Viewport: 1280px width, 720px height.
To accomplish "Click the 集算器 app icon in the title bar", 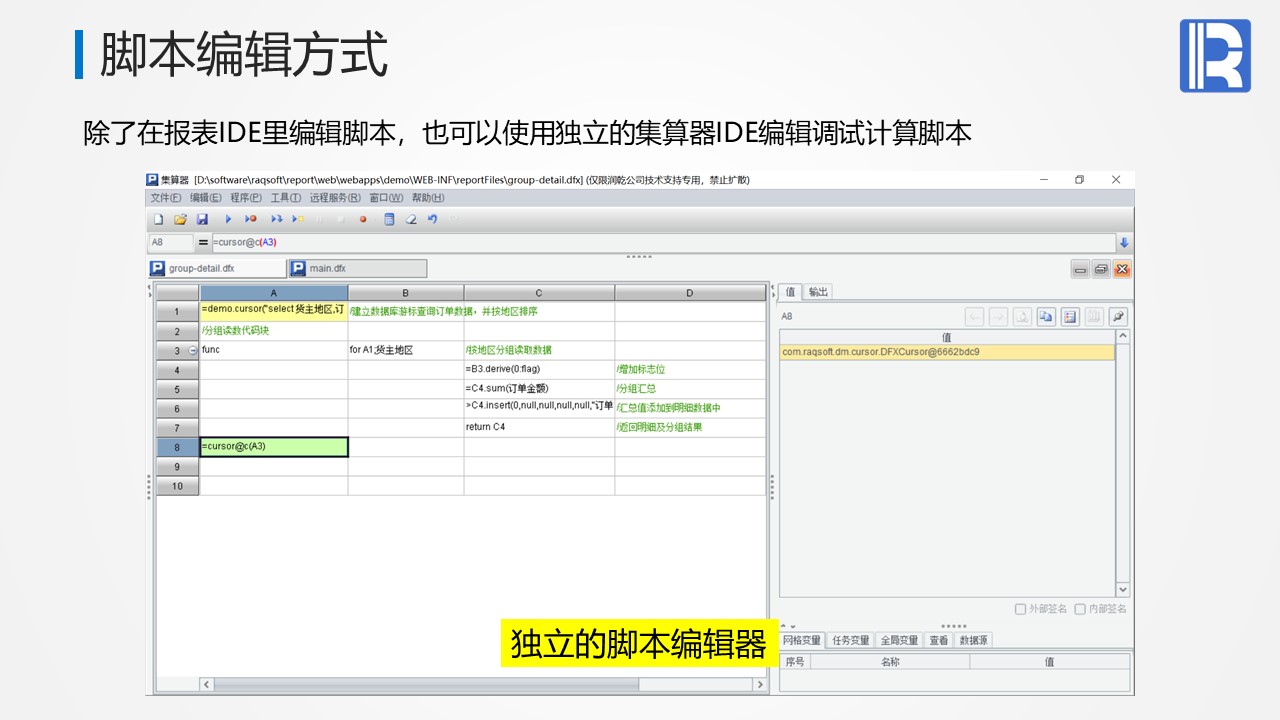I will point(152,180).
